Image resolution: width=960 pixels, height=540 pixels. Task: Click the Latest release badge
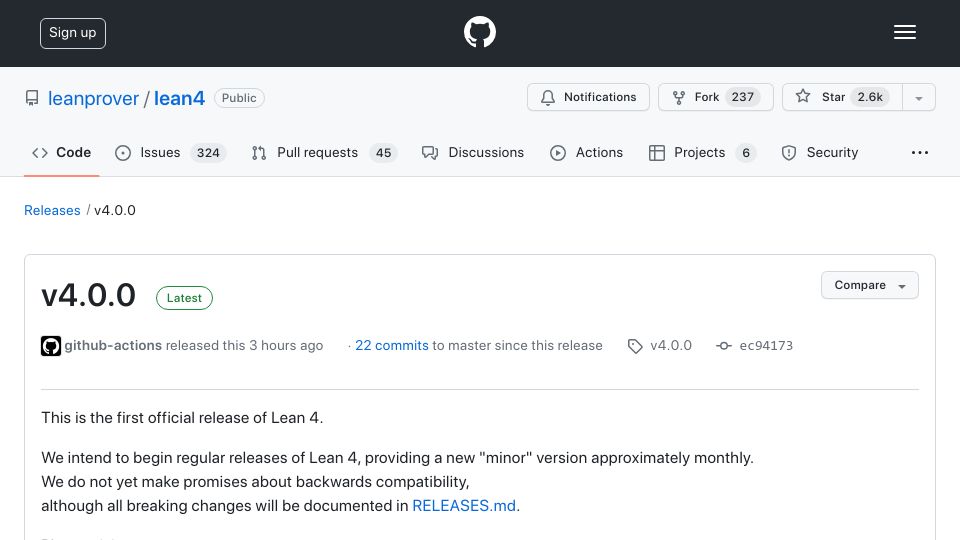coord(184,298)
